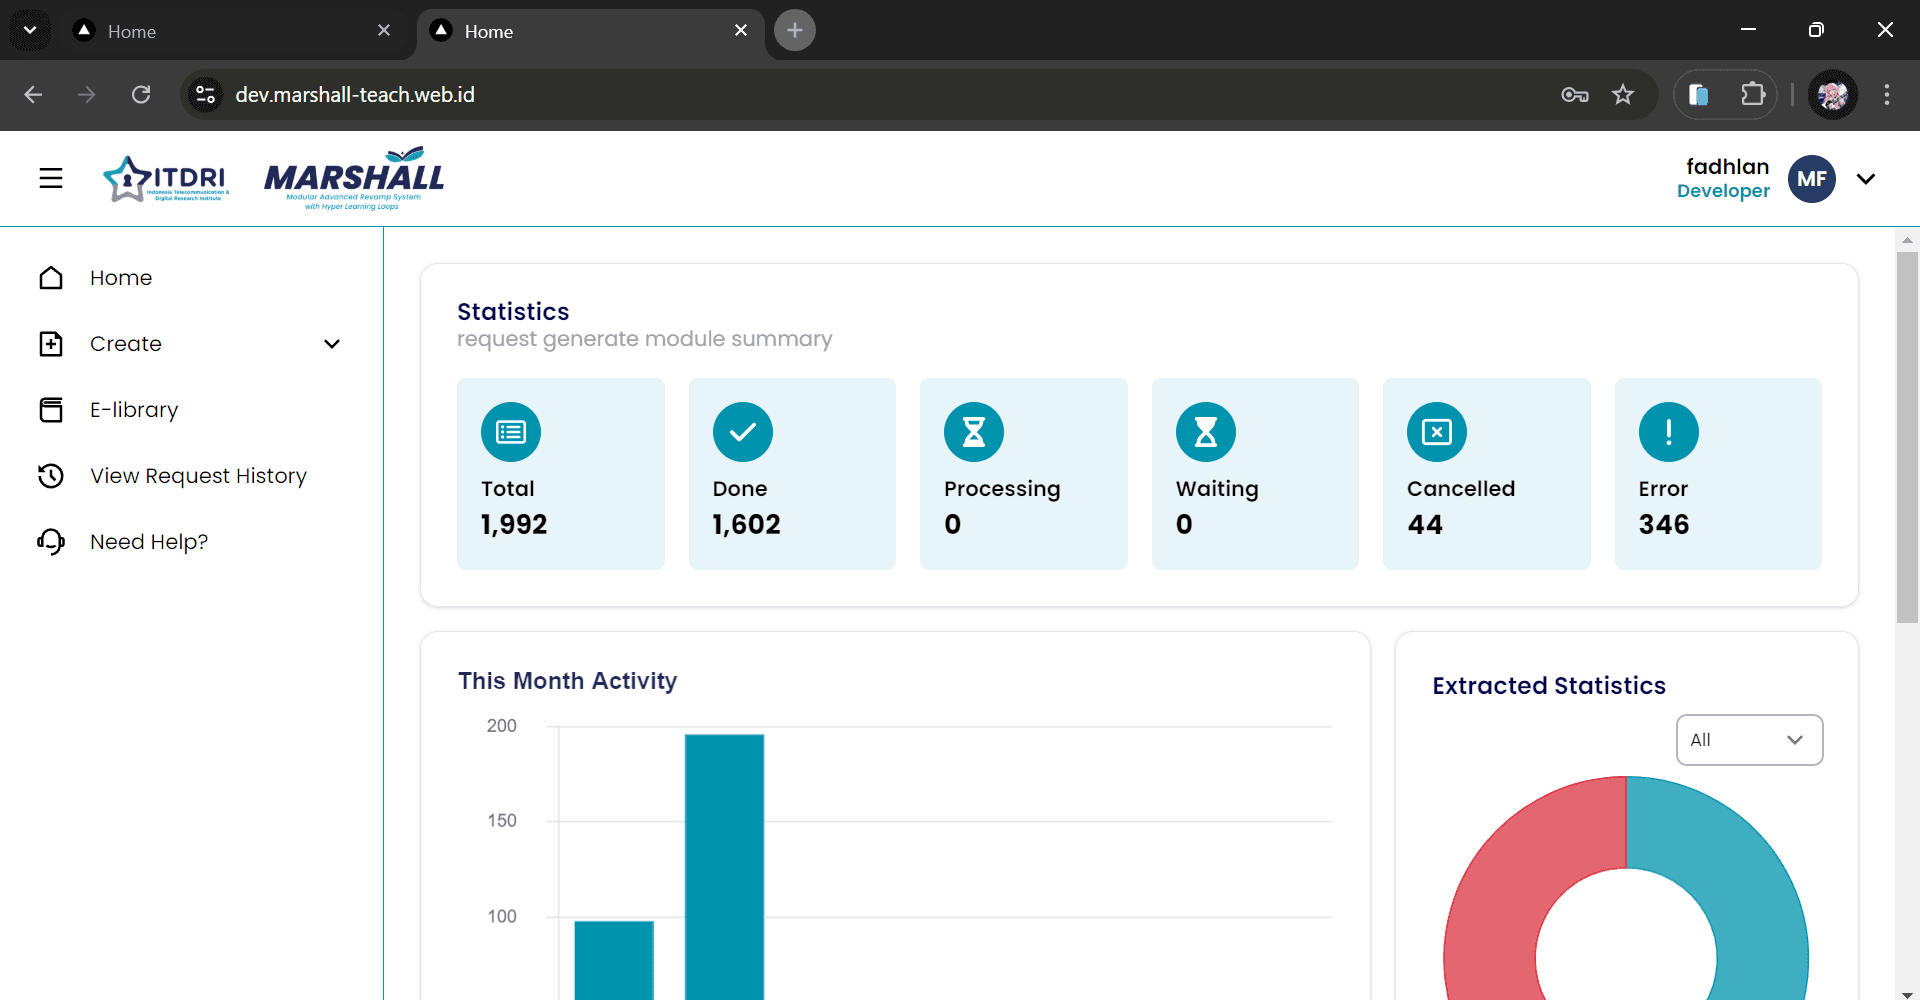The width and height of the screenshot is (1920, 1000).
Task: Click the Processing hourglass icon
Action: click(973, 432)
